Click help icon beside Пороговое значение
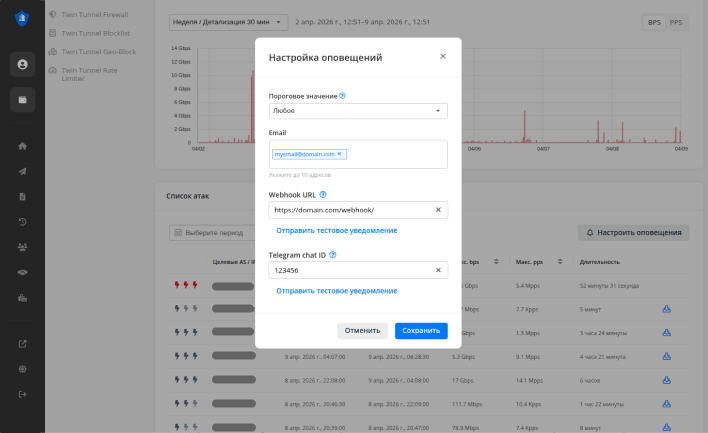Screen dimensions: 708x433 coord(343,96)
